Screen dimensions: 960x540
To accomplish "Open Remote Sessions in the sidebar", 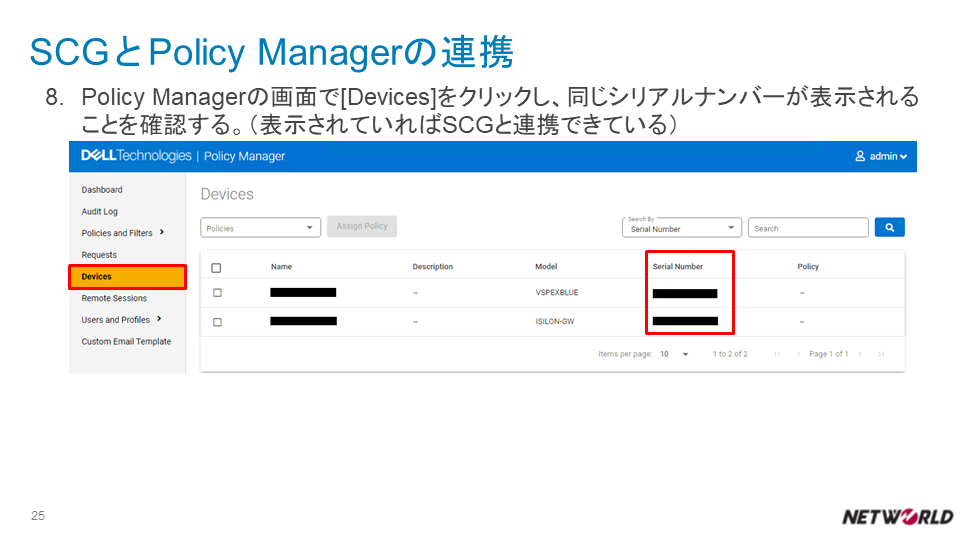I will [x=114, y=298].
